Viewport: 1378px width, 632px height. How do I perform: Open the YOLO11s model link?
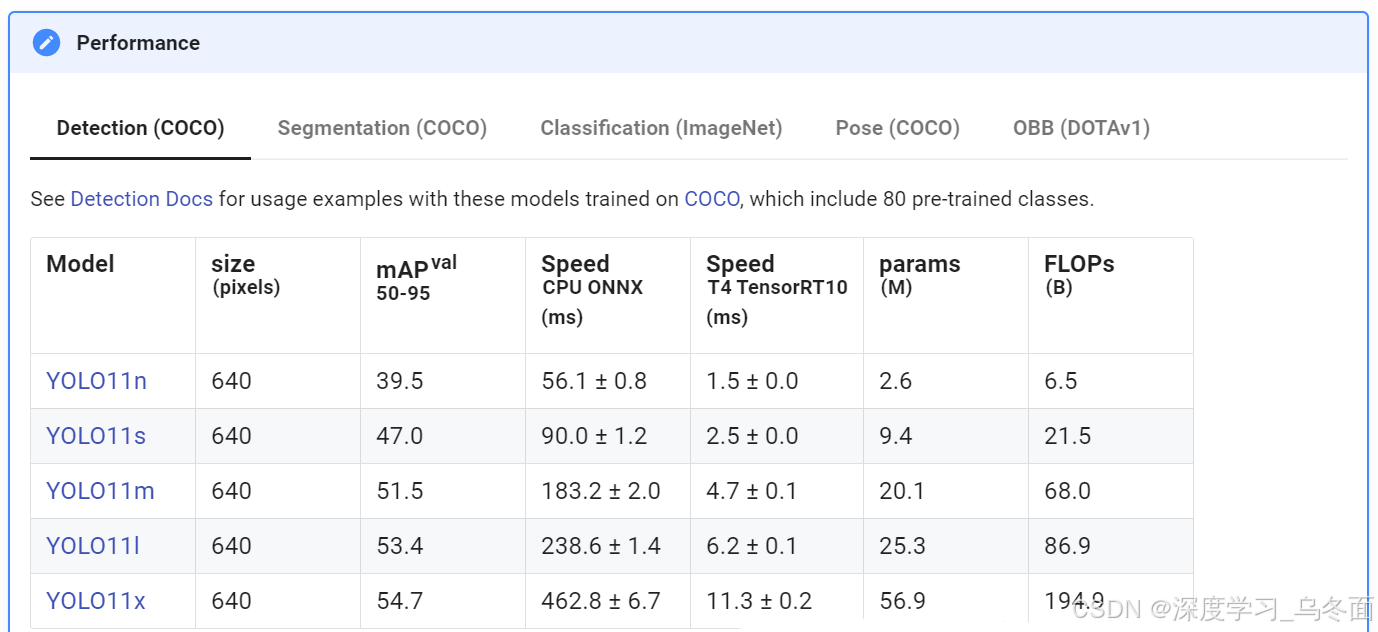96,436
